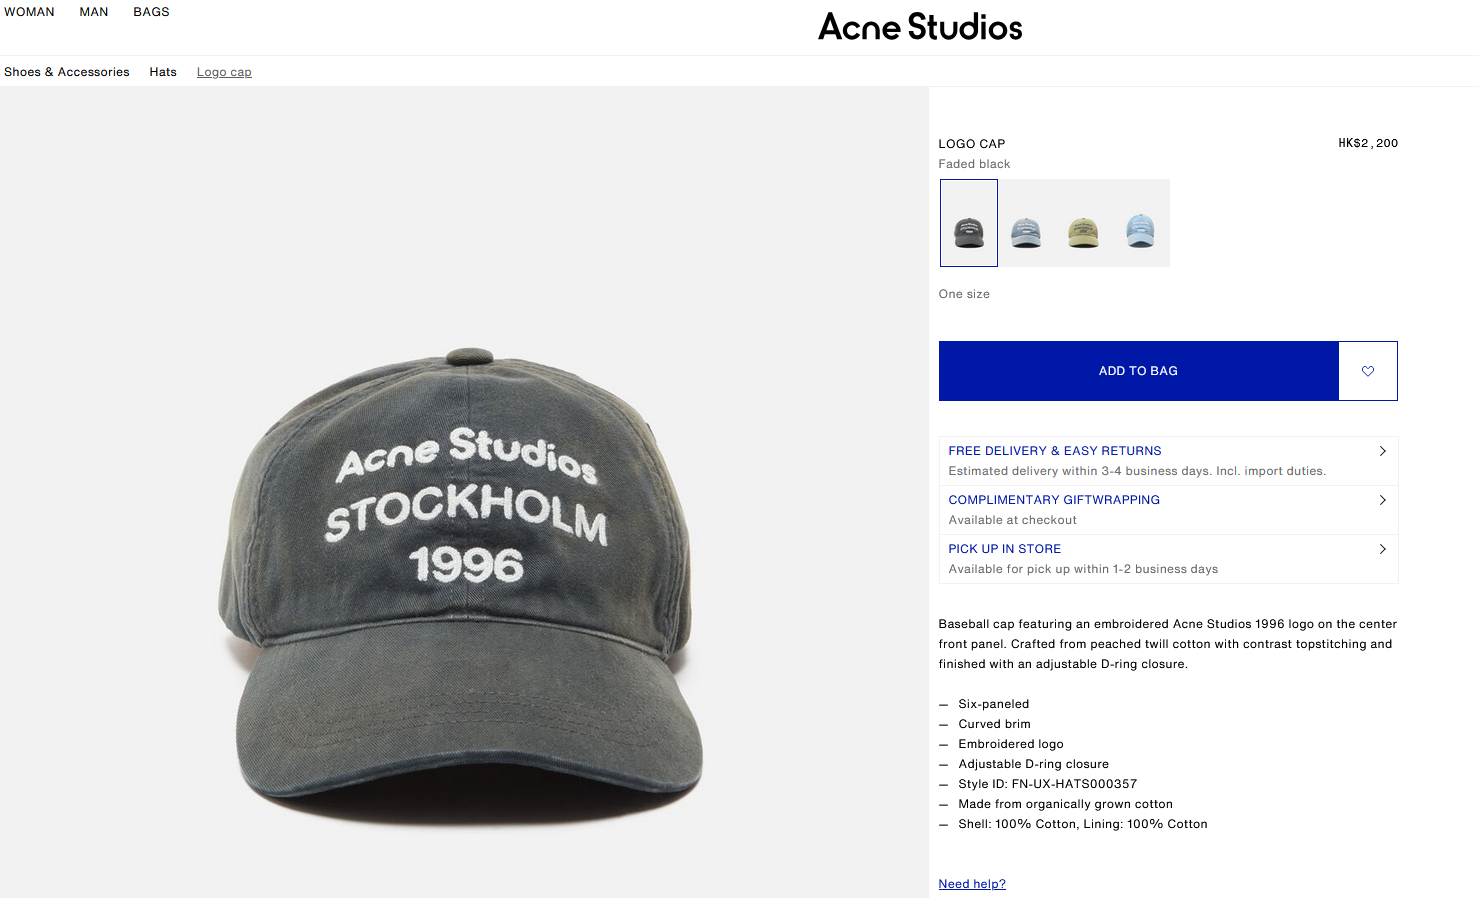This screenshot has height=898, width=1479.
Task: Expand Pick Up In Store chevron
Action: coord(1382,549)
